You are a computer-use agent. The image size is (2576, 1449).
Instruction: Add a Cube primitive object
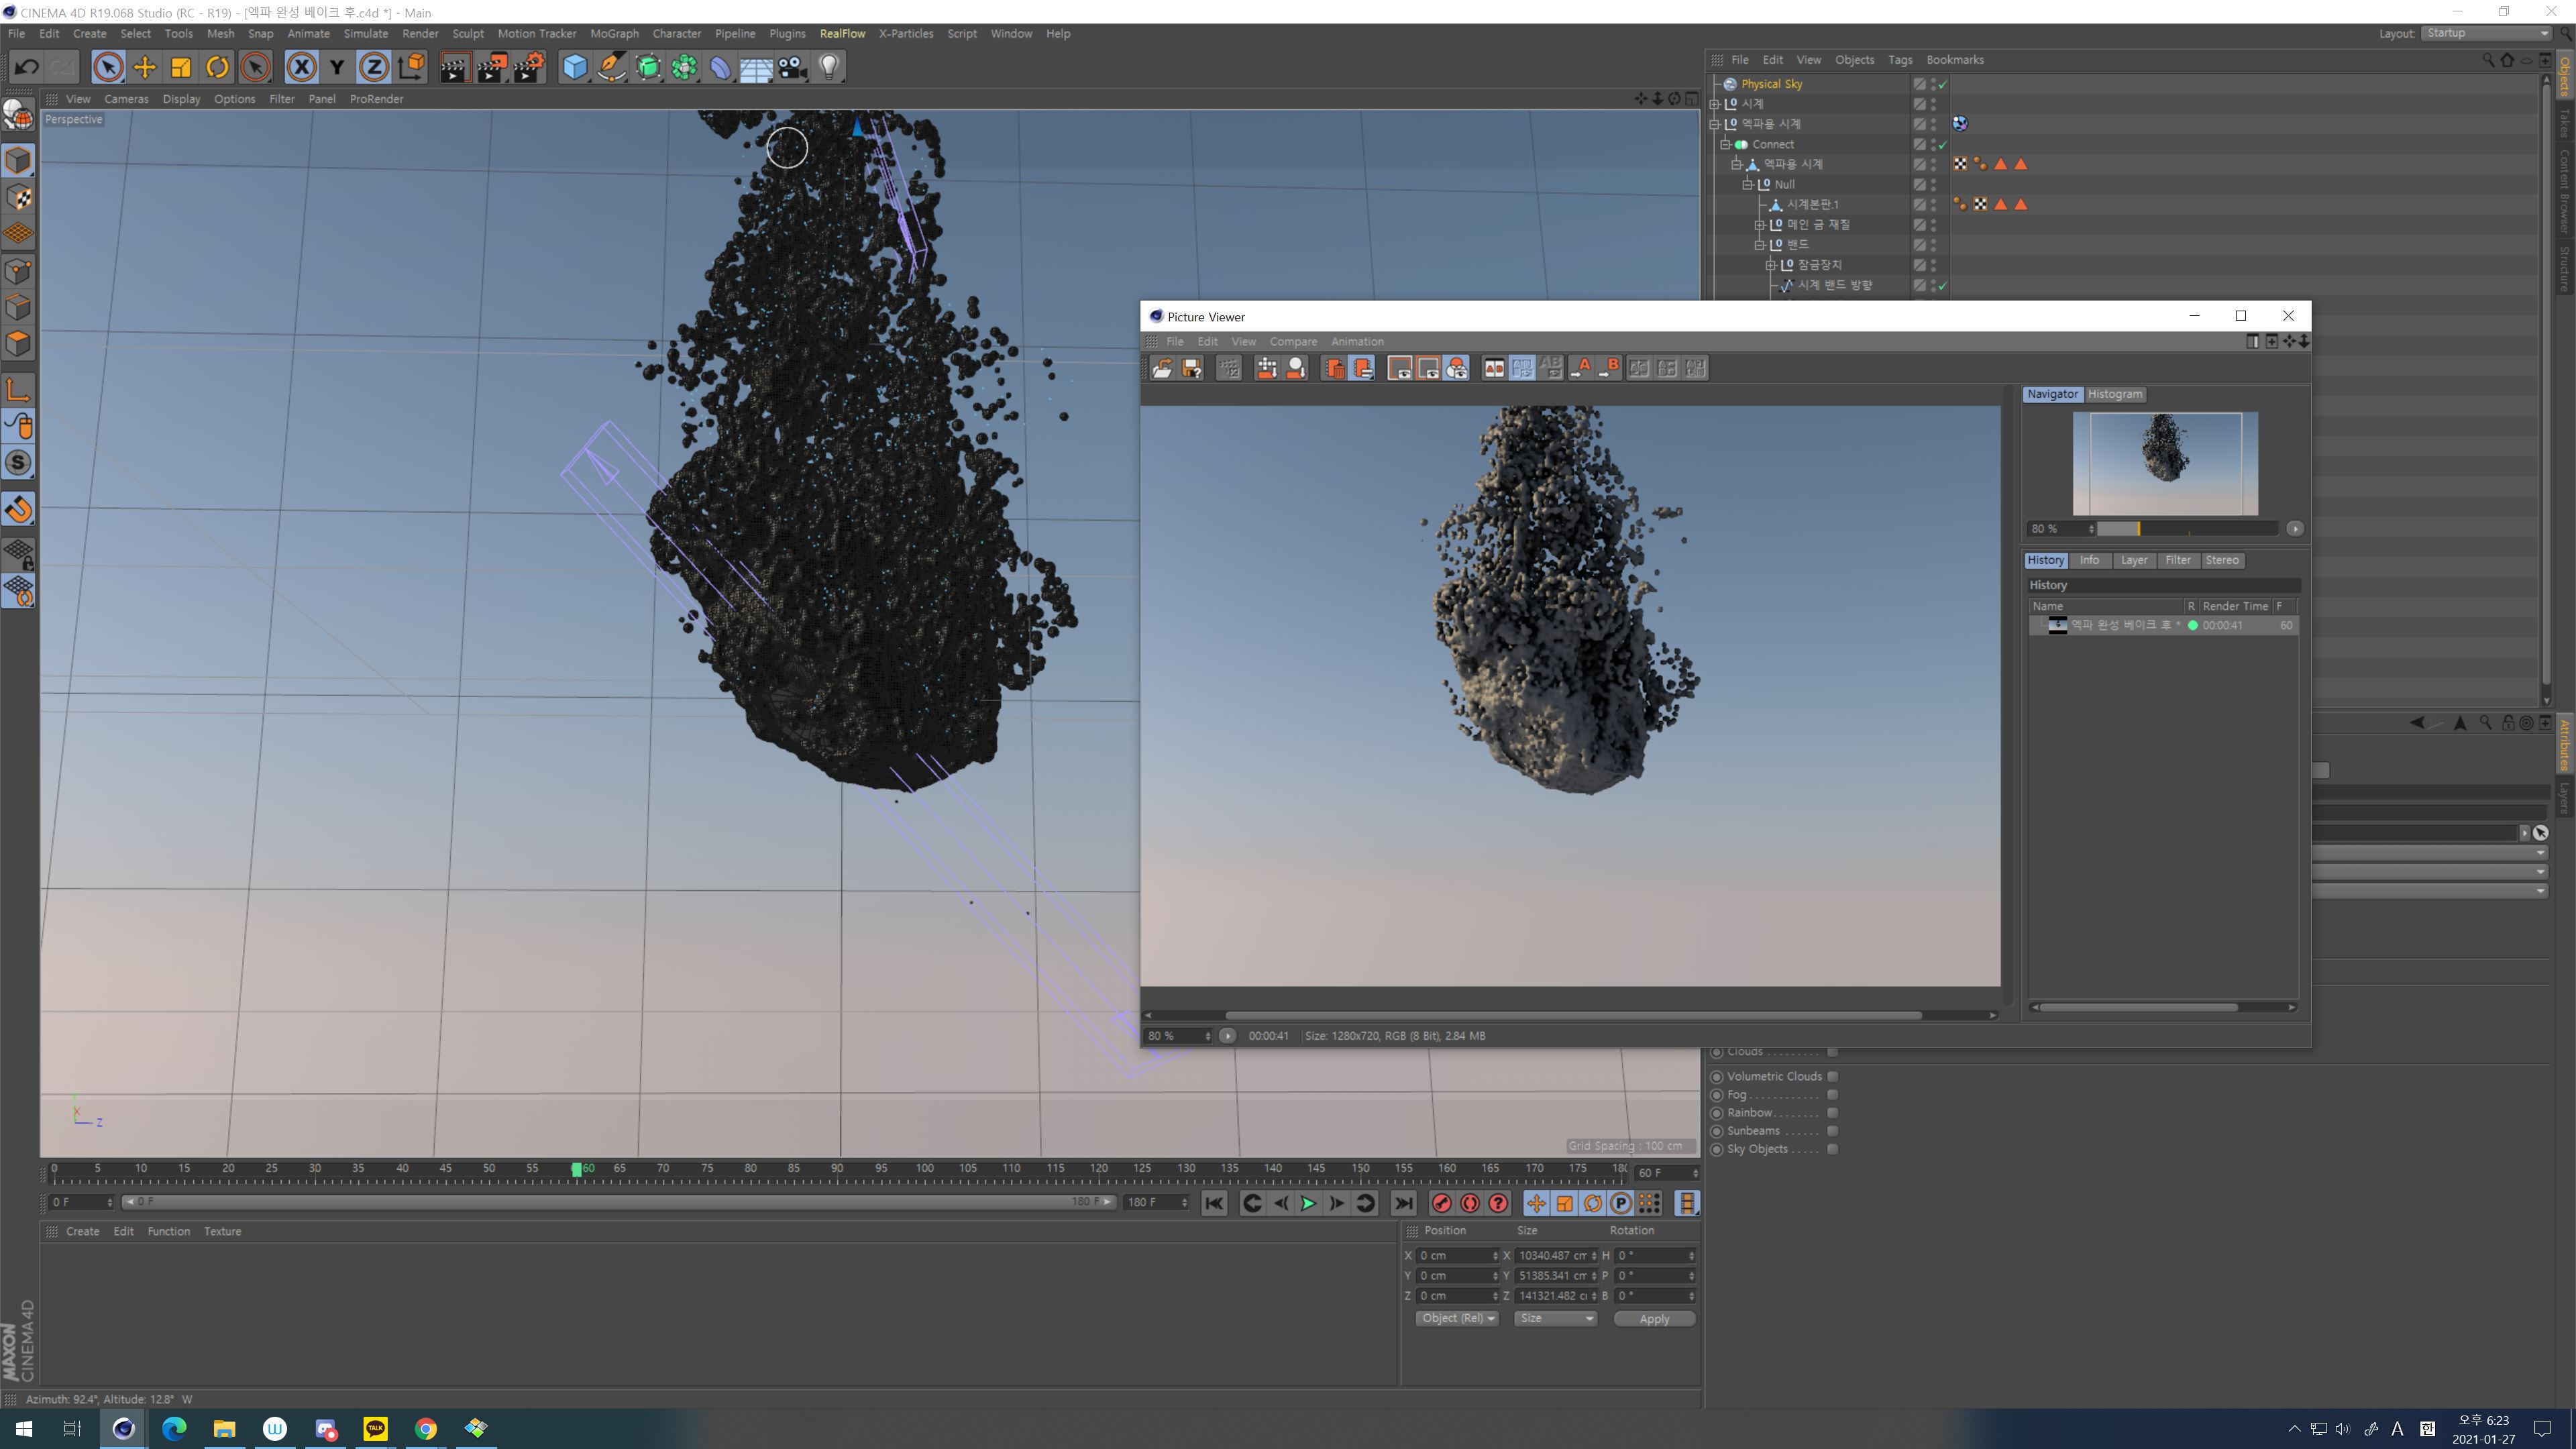pyautogui.click(x=575, y=67)
